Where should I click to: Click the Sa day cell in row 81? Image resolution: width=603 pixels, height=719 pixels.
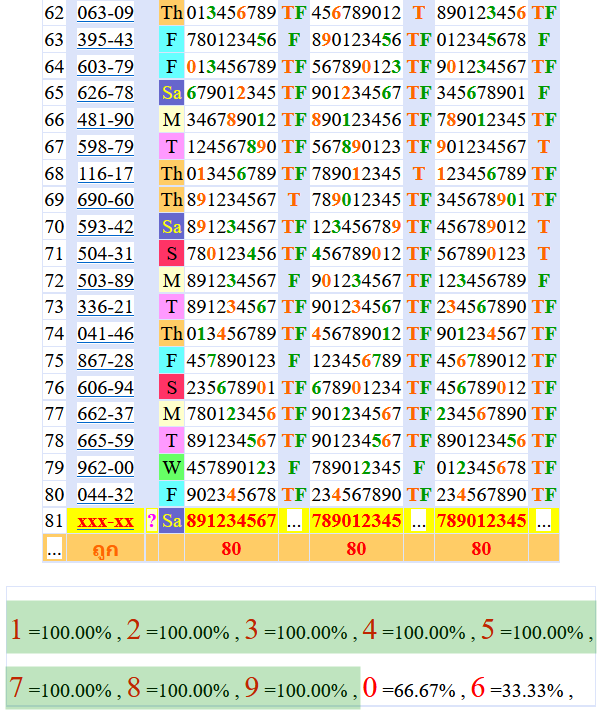[x=171, y=521]
